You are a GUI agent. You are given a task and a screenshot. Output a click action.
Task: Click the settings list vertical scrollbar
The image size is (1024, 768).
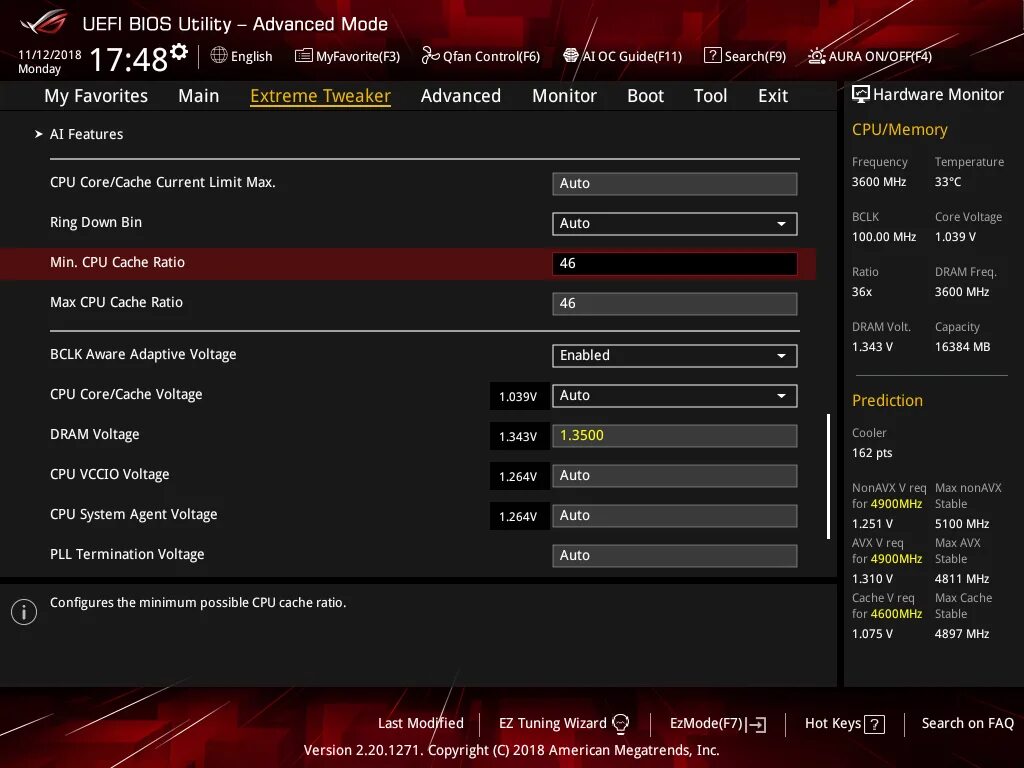(828, 476)
